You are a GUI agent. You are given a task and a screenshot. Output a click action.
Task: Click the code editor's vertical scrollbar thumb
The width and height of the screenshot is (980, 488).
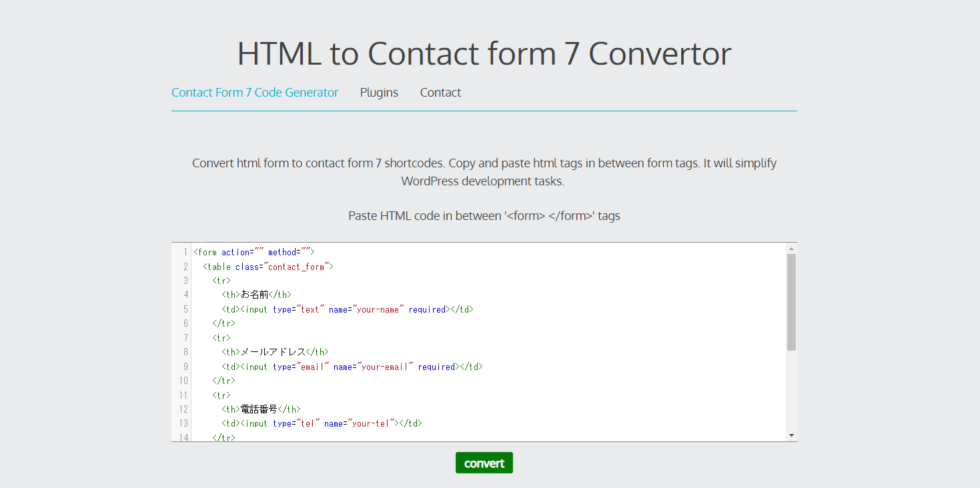791,300
